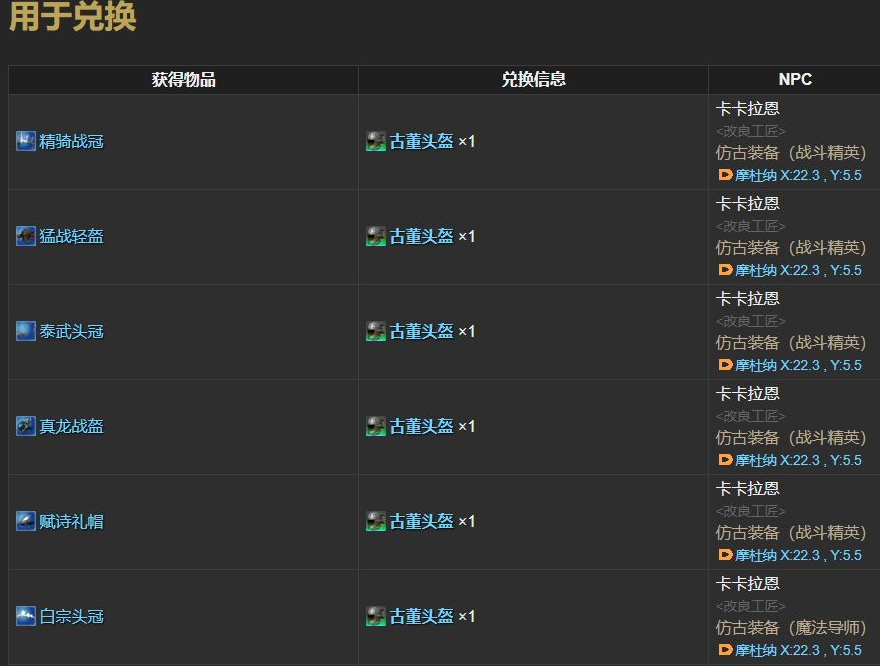Click the ×1 quantity in 猛战轻盔 row
The width and height of the screenshot is (880, 666).
pos(467,236)
